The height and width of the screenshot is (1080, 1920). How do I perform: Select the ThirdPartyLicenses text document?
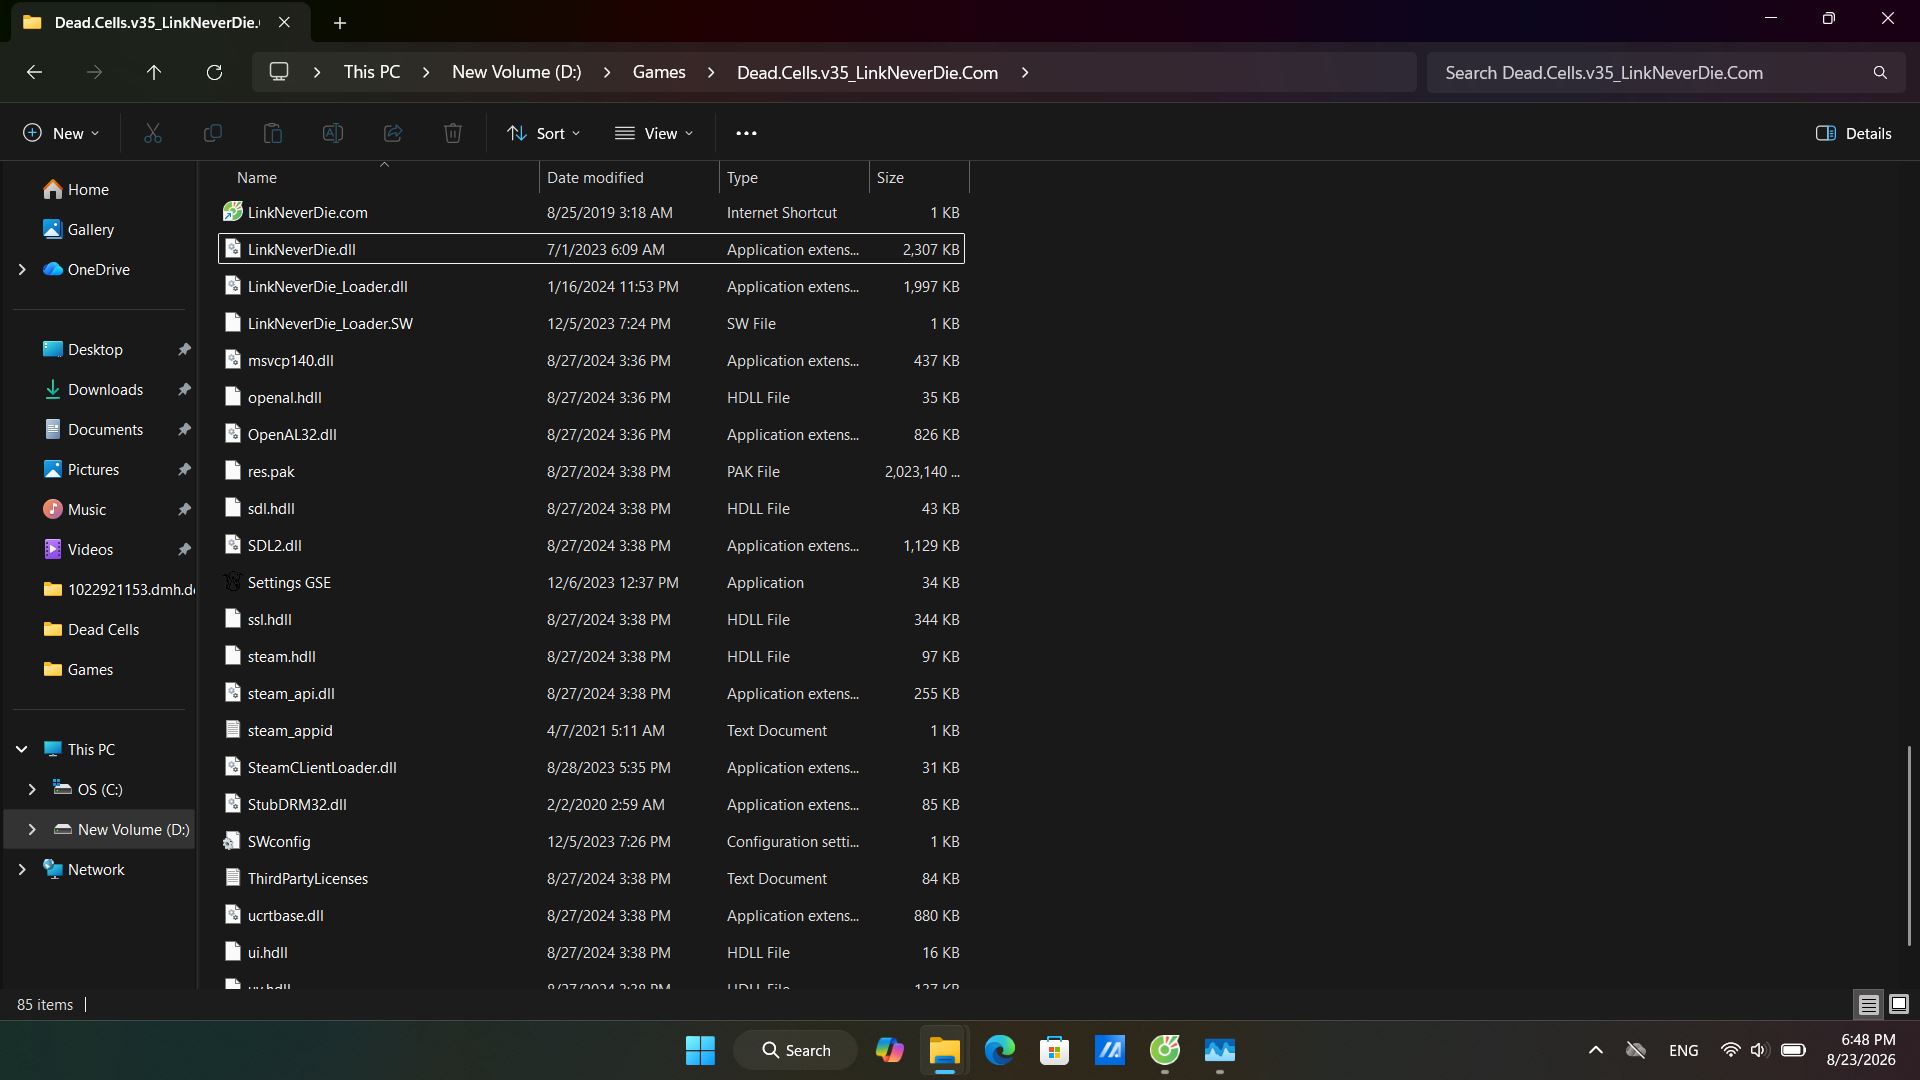point(591,878)
